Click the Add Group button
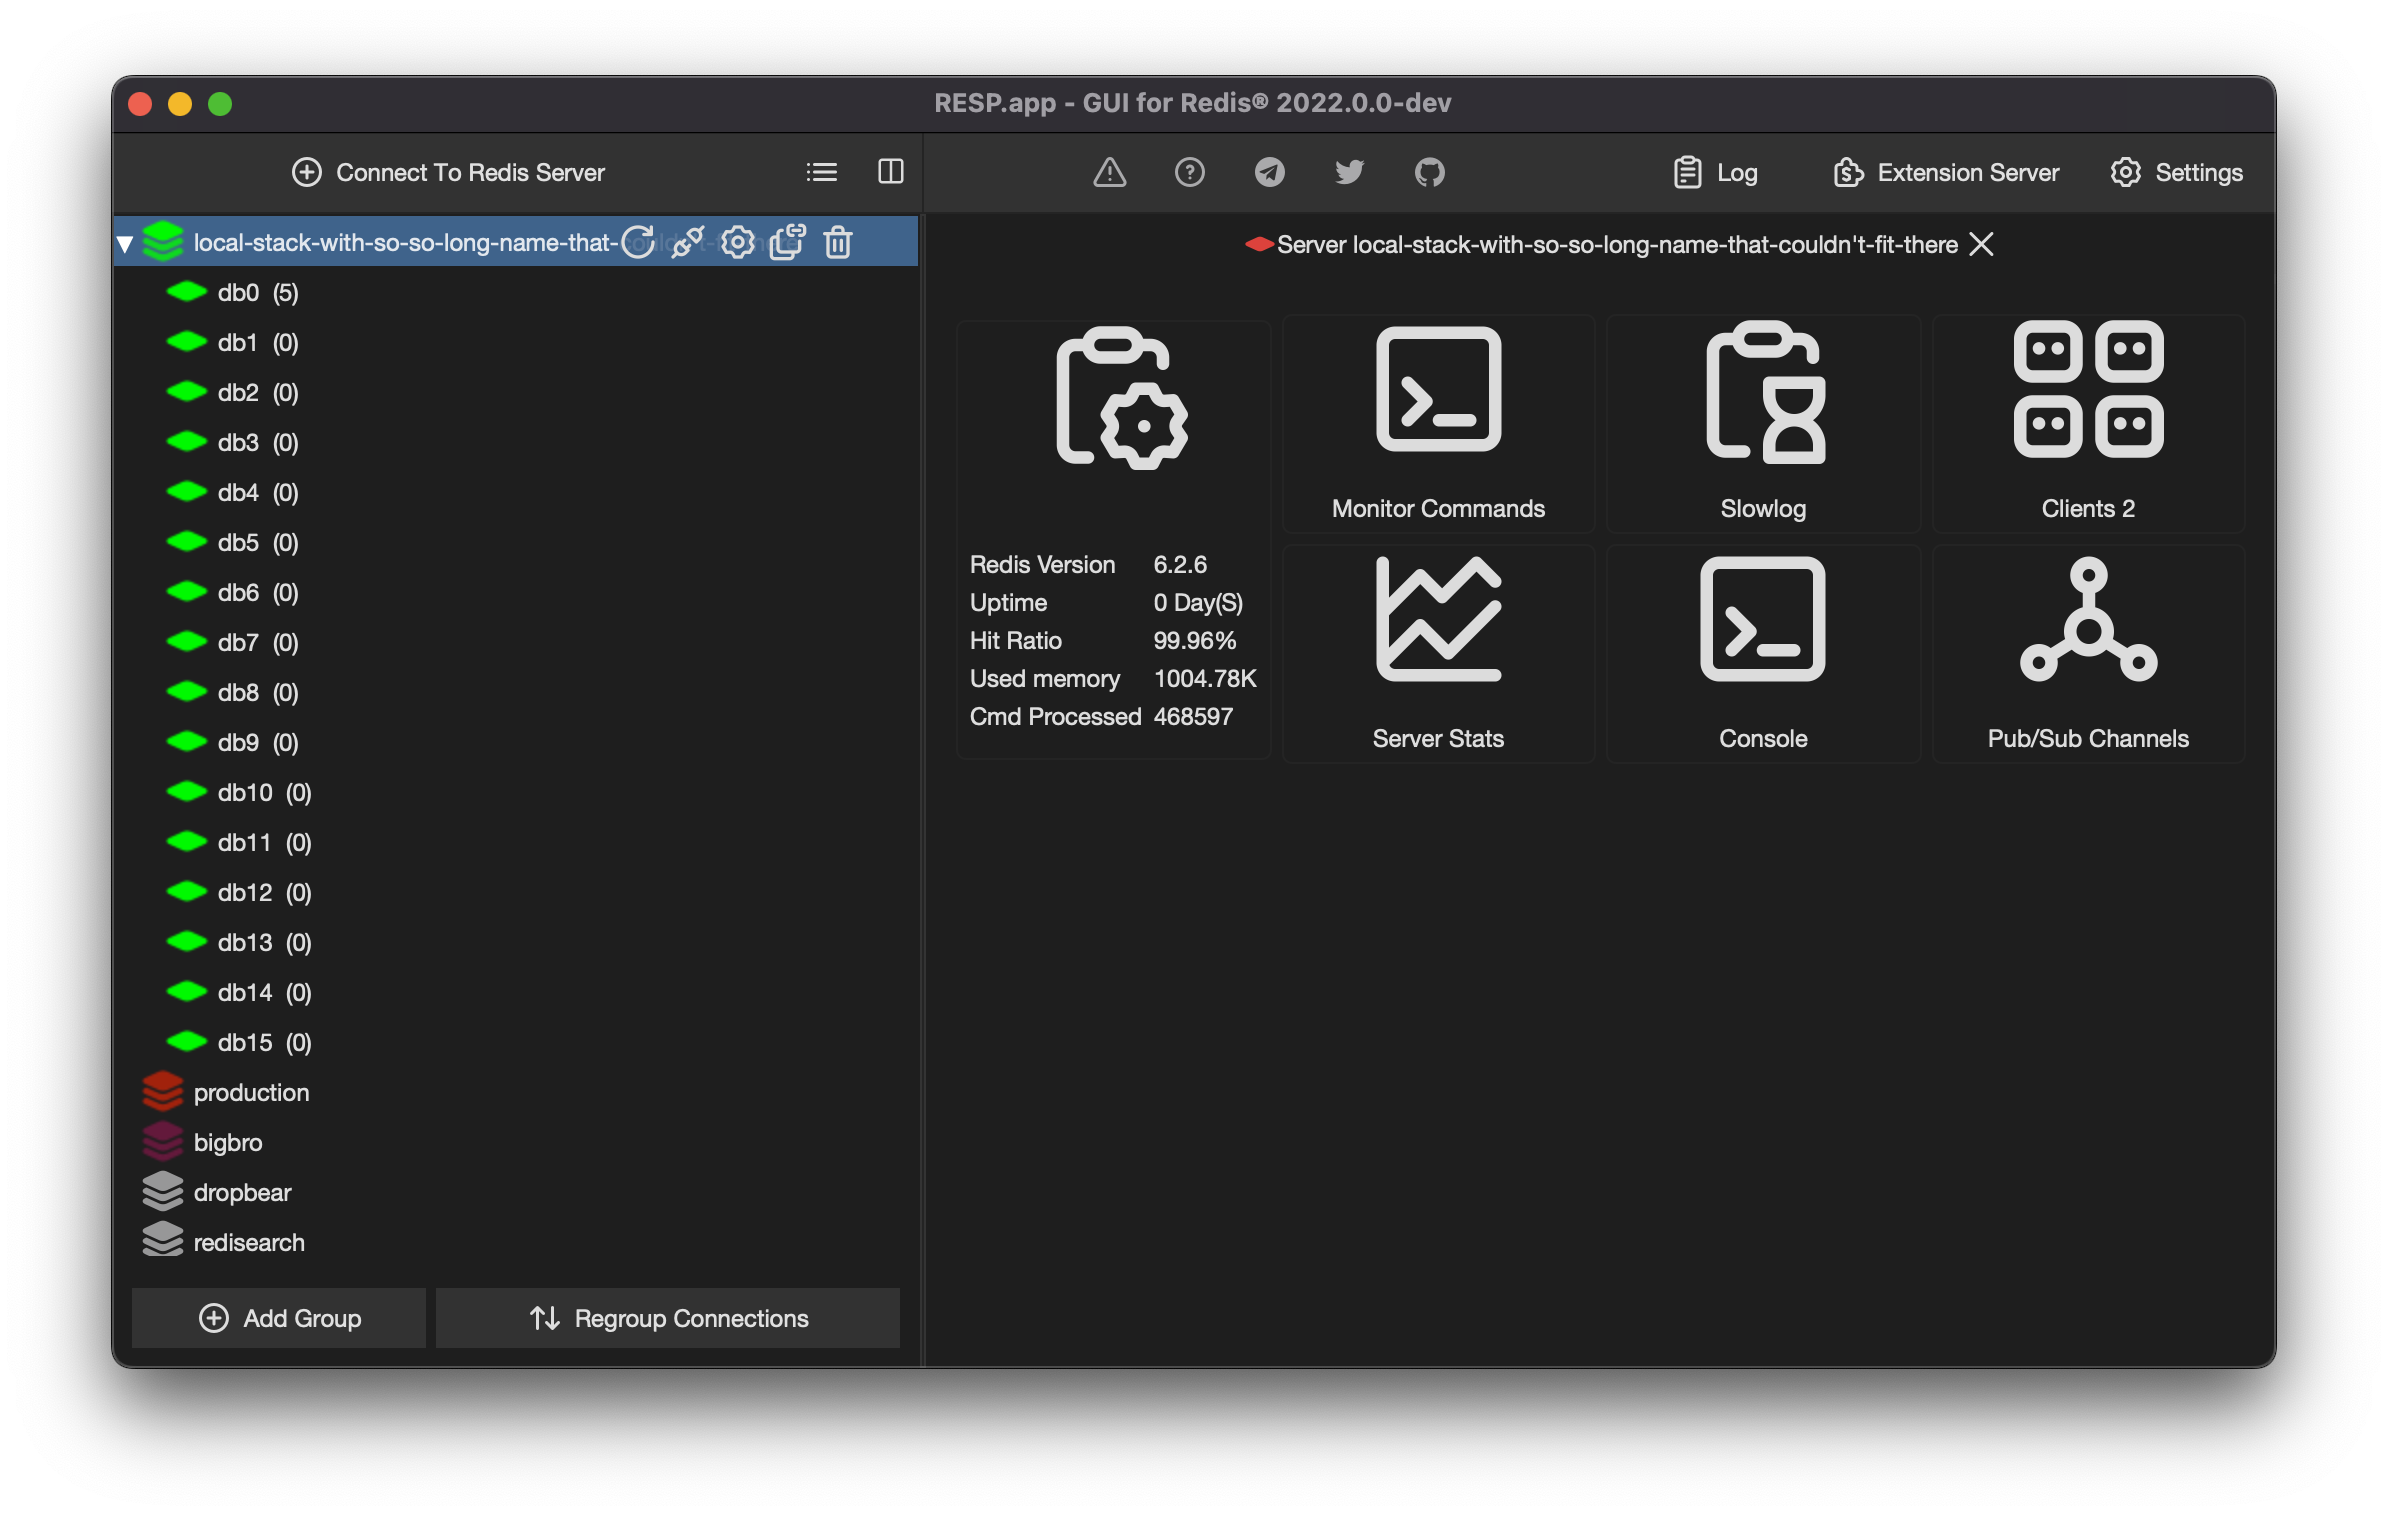The width and height of the screenshot is (2388, 1516). pyautogui.click(x=279, y=1318)
